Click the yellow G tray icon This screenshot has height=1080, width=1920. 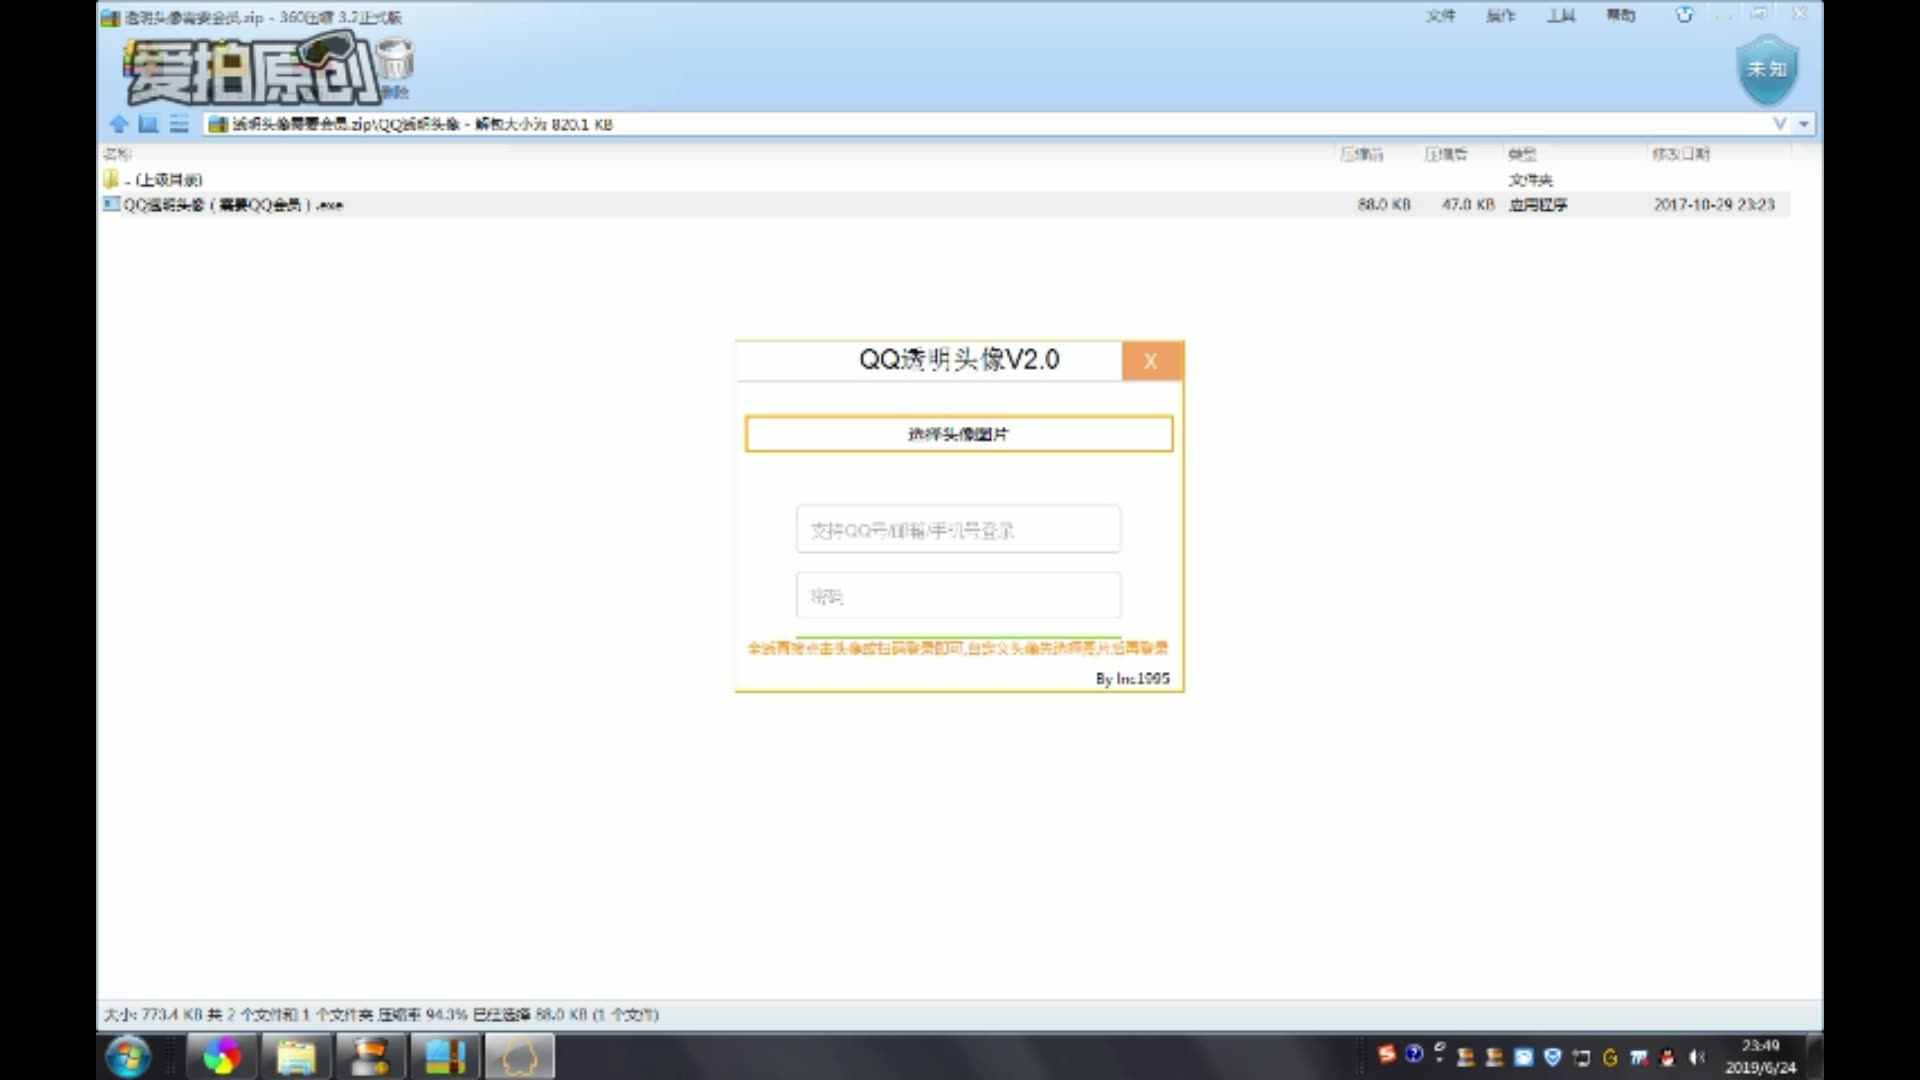click(x=1610, y=1057)
